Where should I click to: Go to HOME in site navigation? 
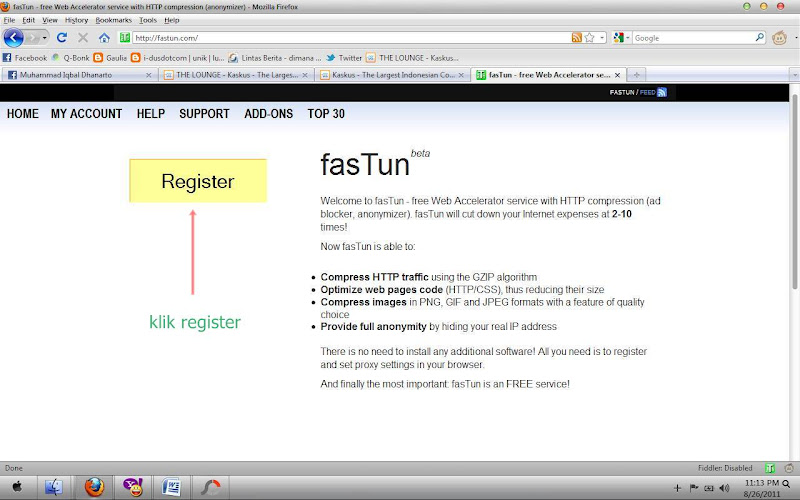click(x=22, y=114)
